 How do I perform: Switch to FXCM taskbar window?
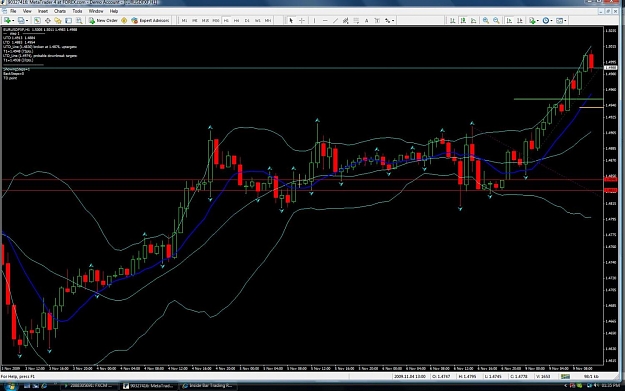90,386
